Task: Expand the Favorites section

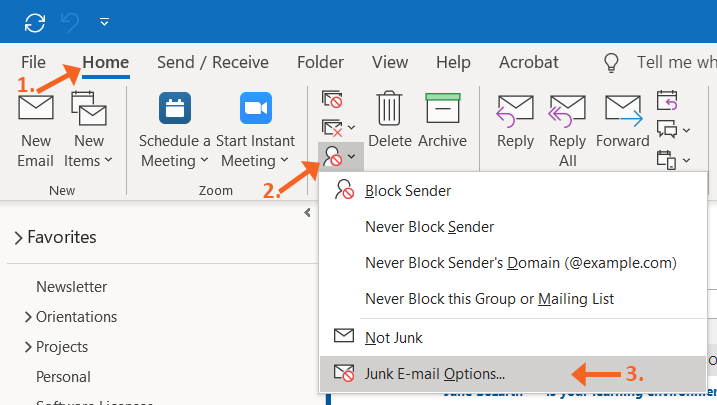Action: point(19,238)
